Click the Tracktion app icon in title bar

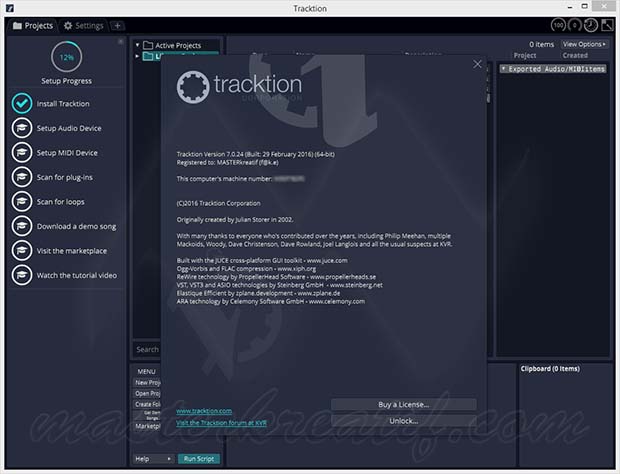tap(9, 8)
